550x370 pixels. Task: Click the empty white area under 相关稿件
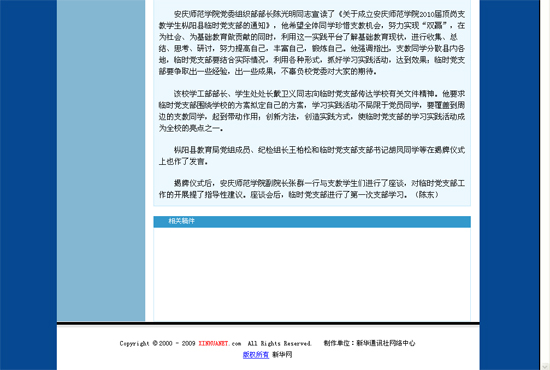(x=312, y=274)
